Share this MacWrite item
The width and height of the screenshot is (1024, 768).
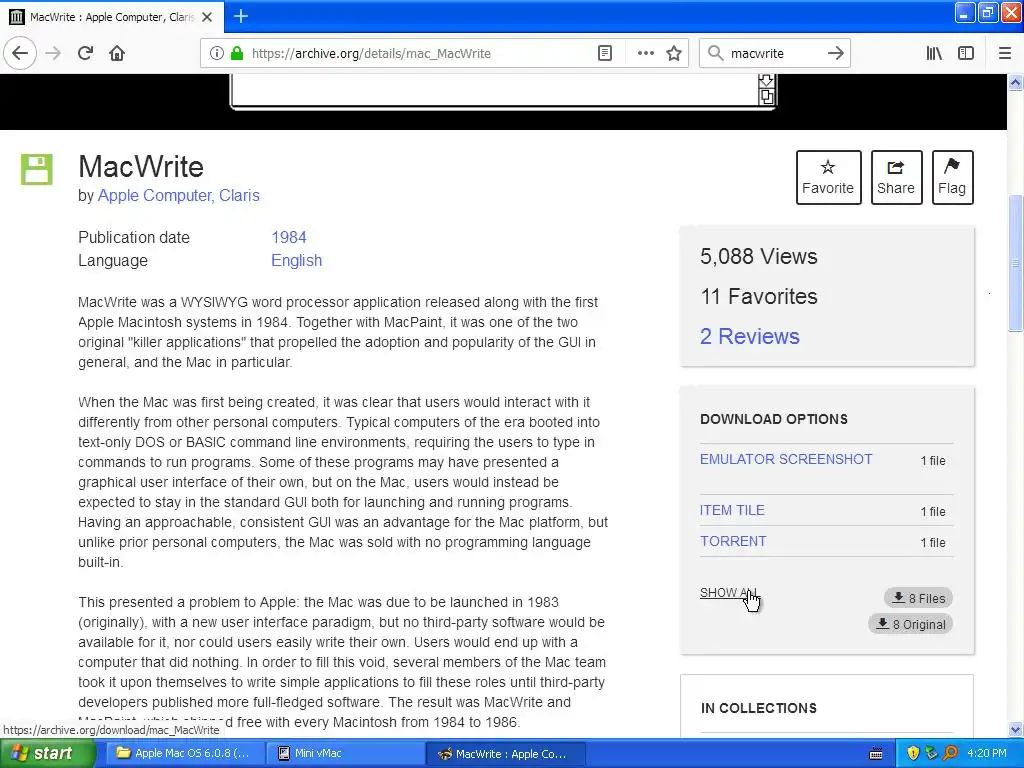pyautogui.click(x=896, y=178)
